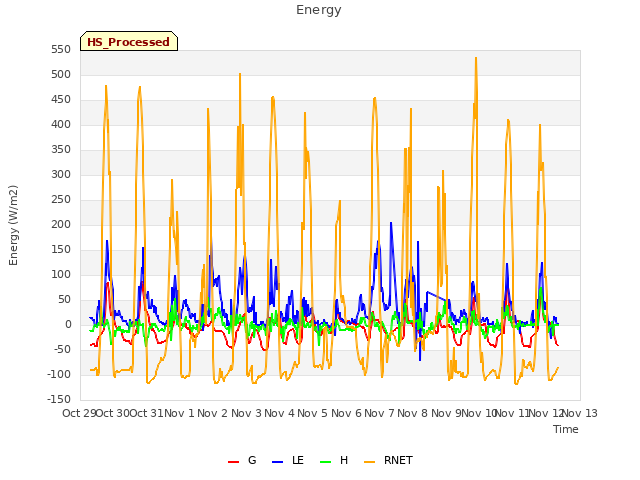Click the Energy (W/m2) axis label
Screen dimensions: 640x480
tap(13, 225)
